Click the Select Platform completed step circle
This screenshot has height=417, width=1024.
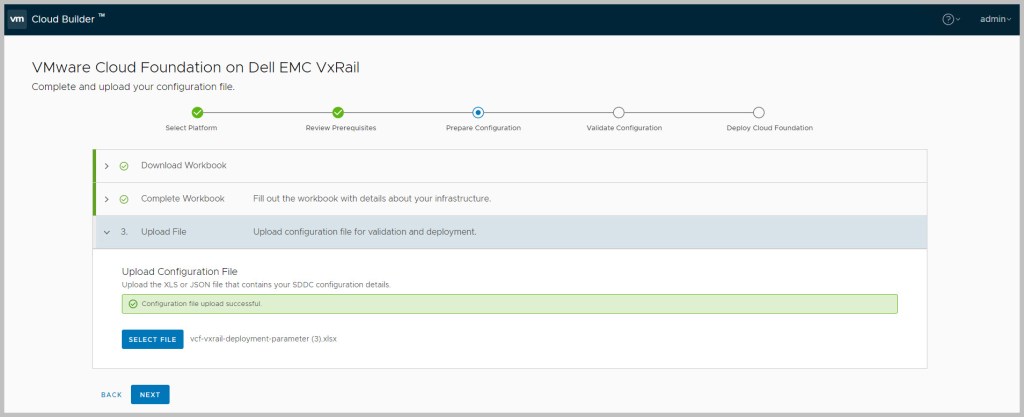197,113
